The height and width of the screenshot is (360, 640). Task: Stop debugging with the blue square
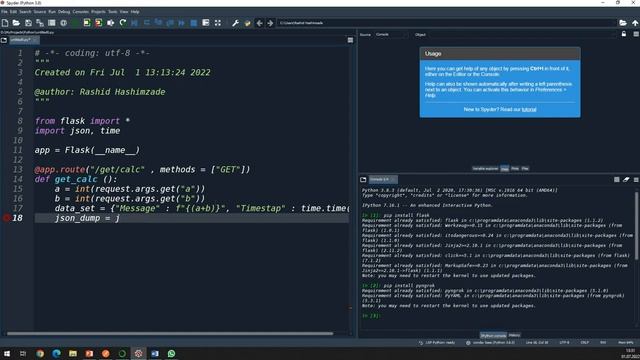[193, 23]
